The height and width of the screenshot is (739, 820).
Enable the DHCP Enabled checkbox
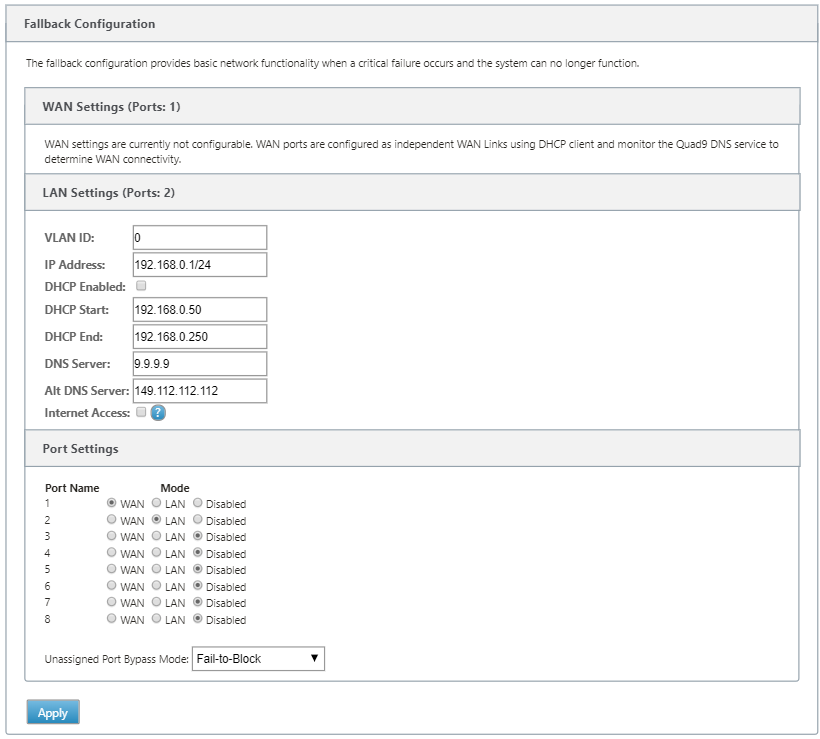click(141, 286)
